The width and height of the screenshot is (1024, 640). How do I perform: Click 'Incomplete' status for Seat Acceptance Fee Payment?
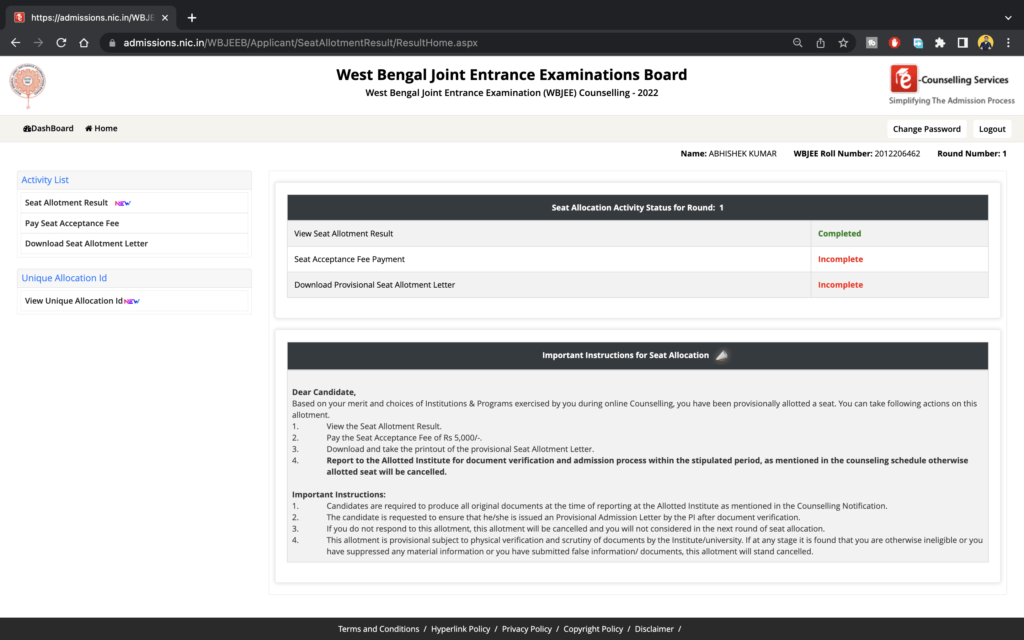click(x=840, y=259)
